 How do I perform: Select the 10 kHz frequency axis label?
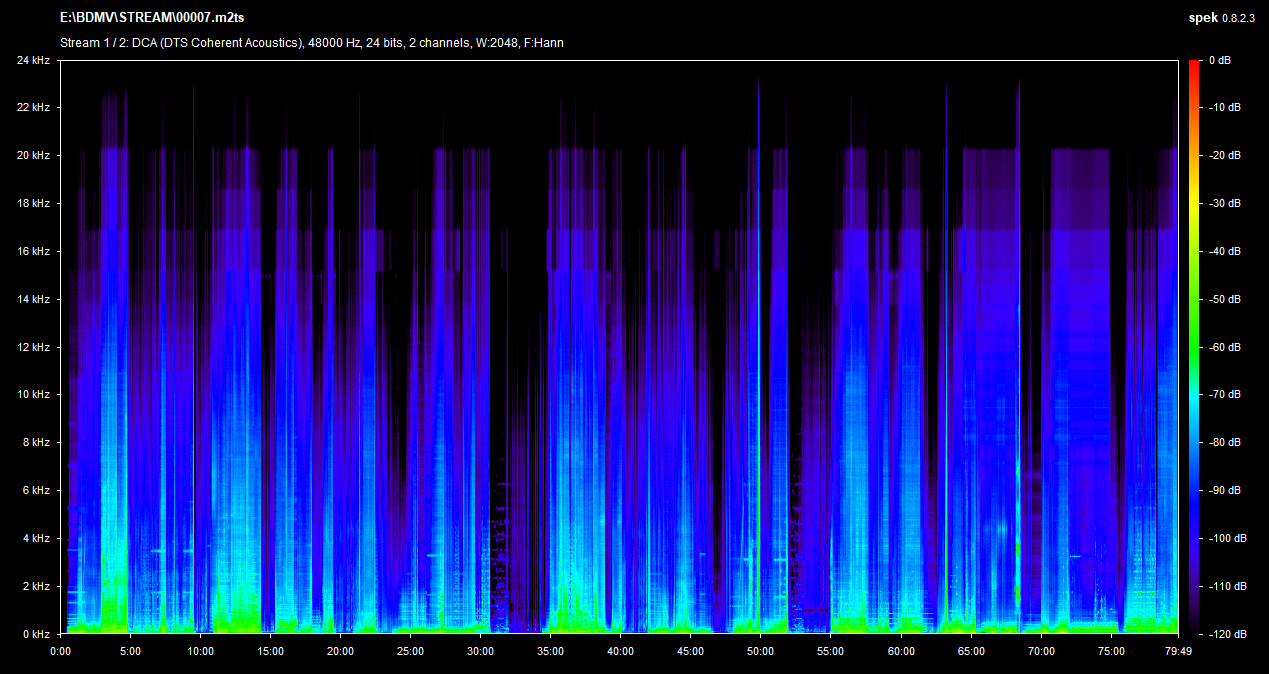tap(33, 395)
